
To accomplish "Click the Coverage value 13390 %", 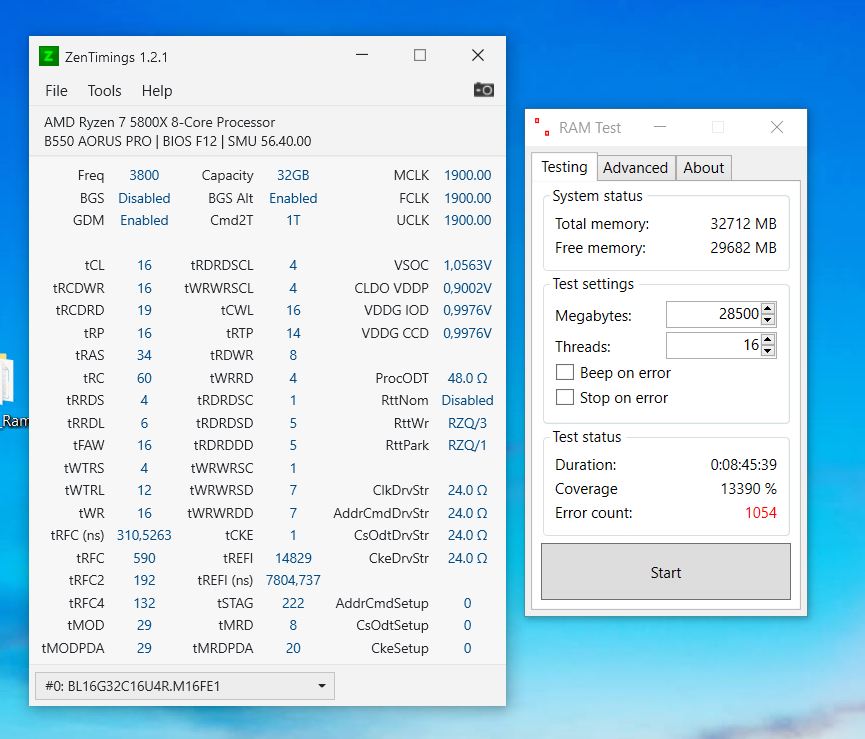I will 748,488.
